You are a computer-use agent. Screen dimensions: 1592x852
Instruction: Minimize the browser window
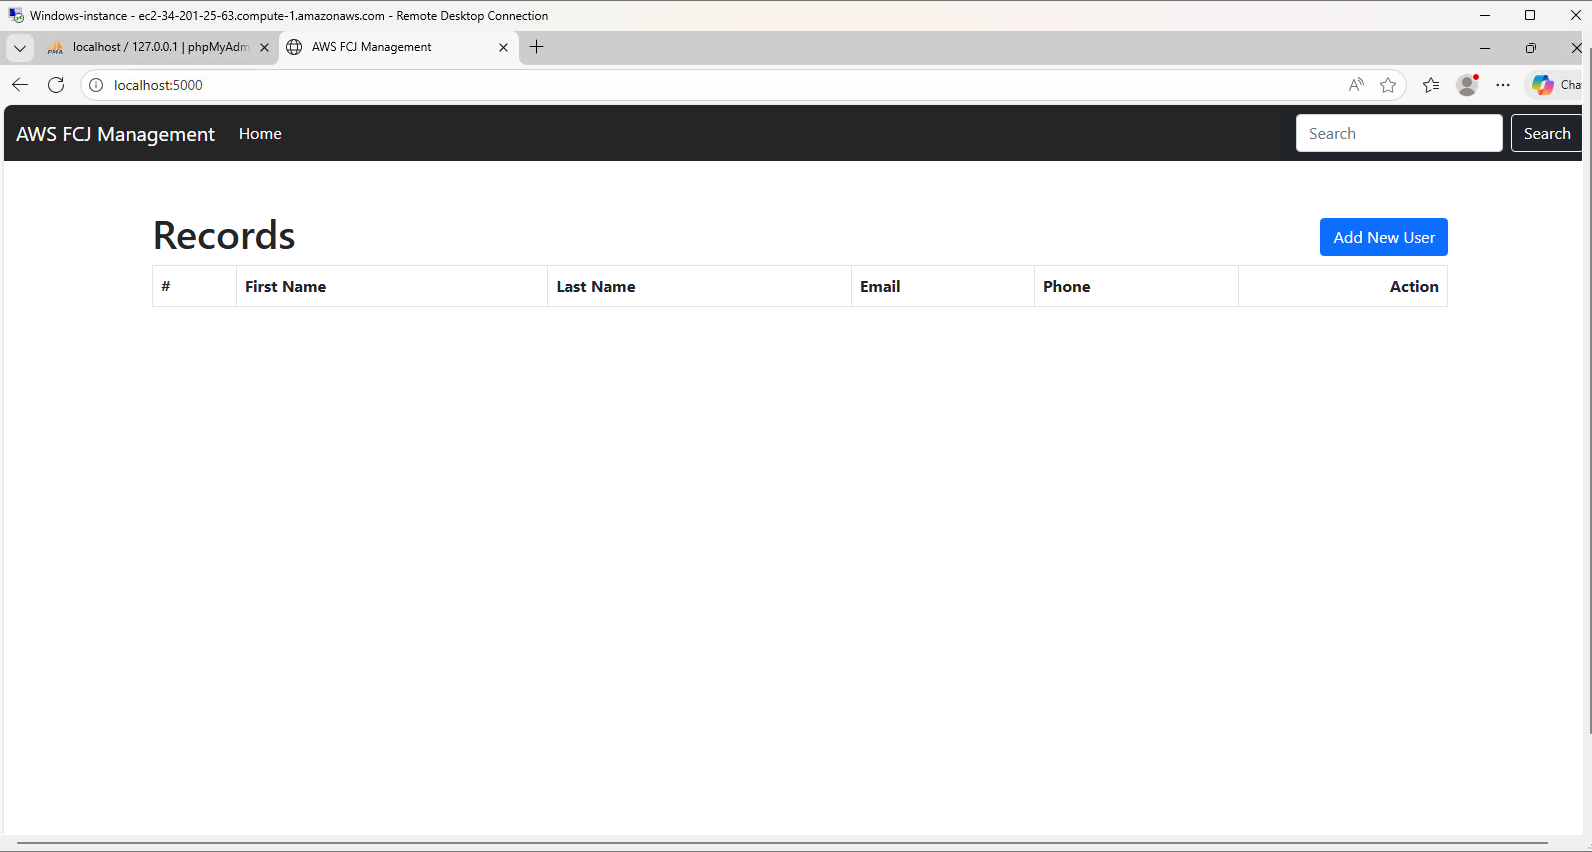(1485, 48)
